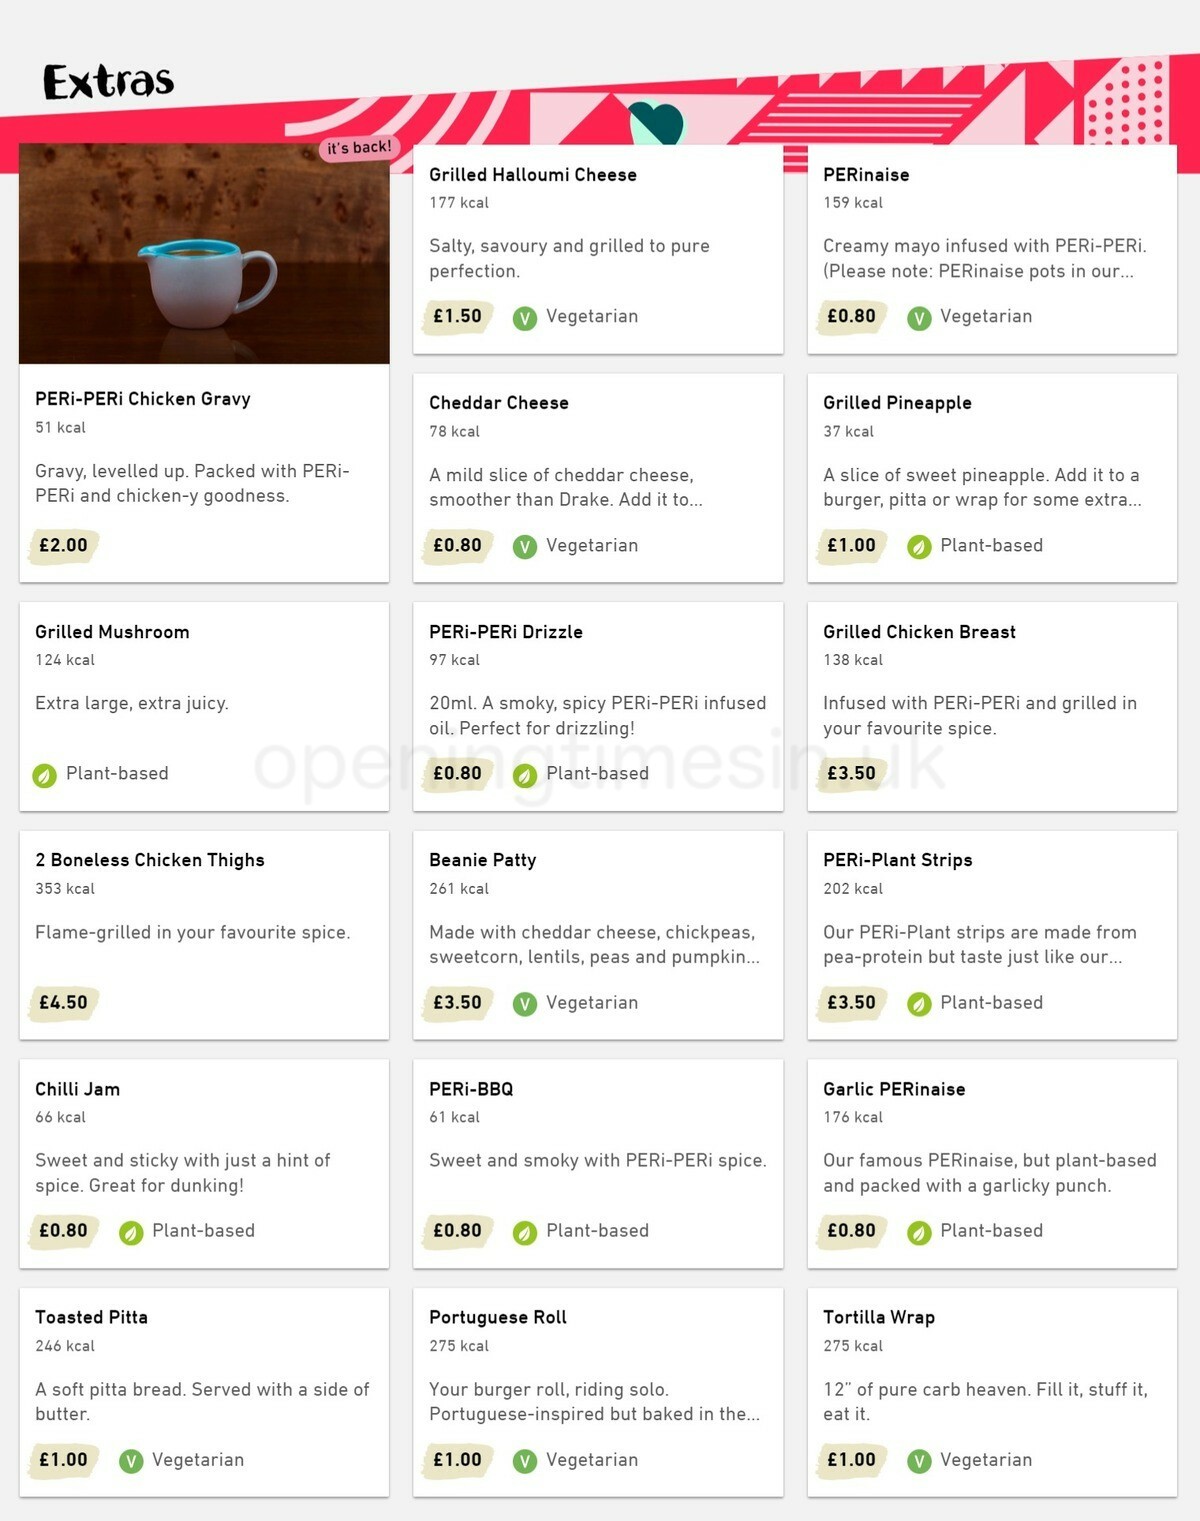Click the Vegetarian icon on Toasted Pitta
The width and height of the screenshot is (1200, 1521).
pyautogui.click(x=130, y=1459)
